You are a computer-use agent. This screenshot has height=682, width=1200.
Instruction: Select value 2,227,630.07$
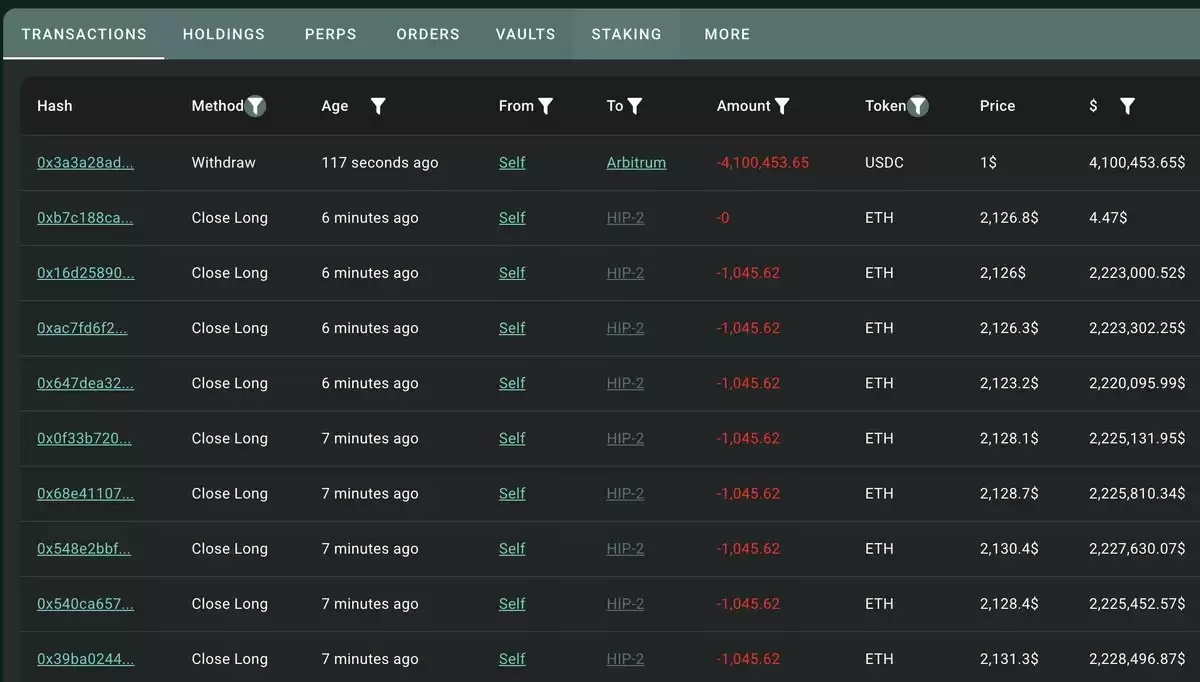[x=1137, y=548]
